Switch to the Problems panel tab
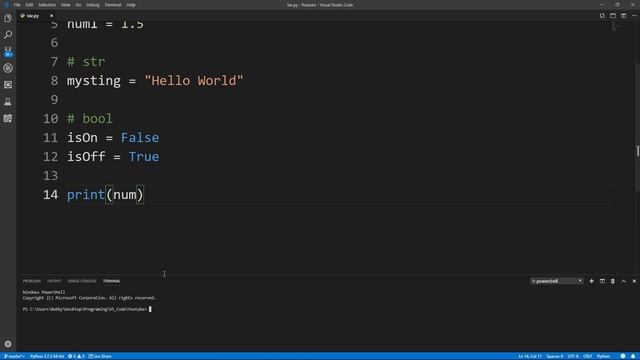The image size is (640, 360). click(32, 281)
